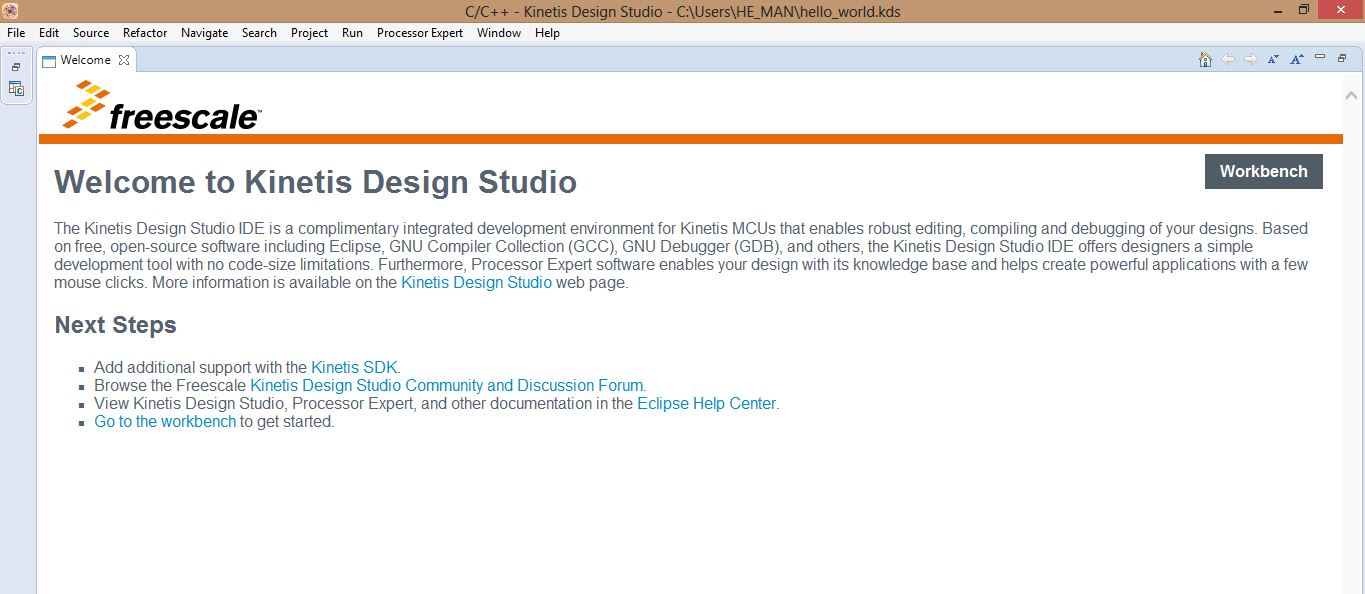
Task: Click the Welcome to Kinetis Design Studio heading
Action: coord(315,182)
